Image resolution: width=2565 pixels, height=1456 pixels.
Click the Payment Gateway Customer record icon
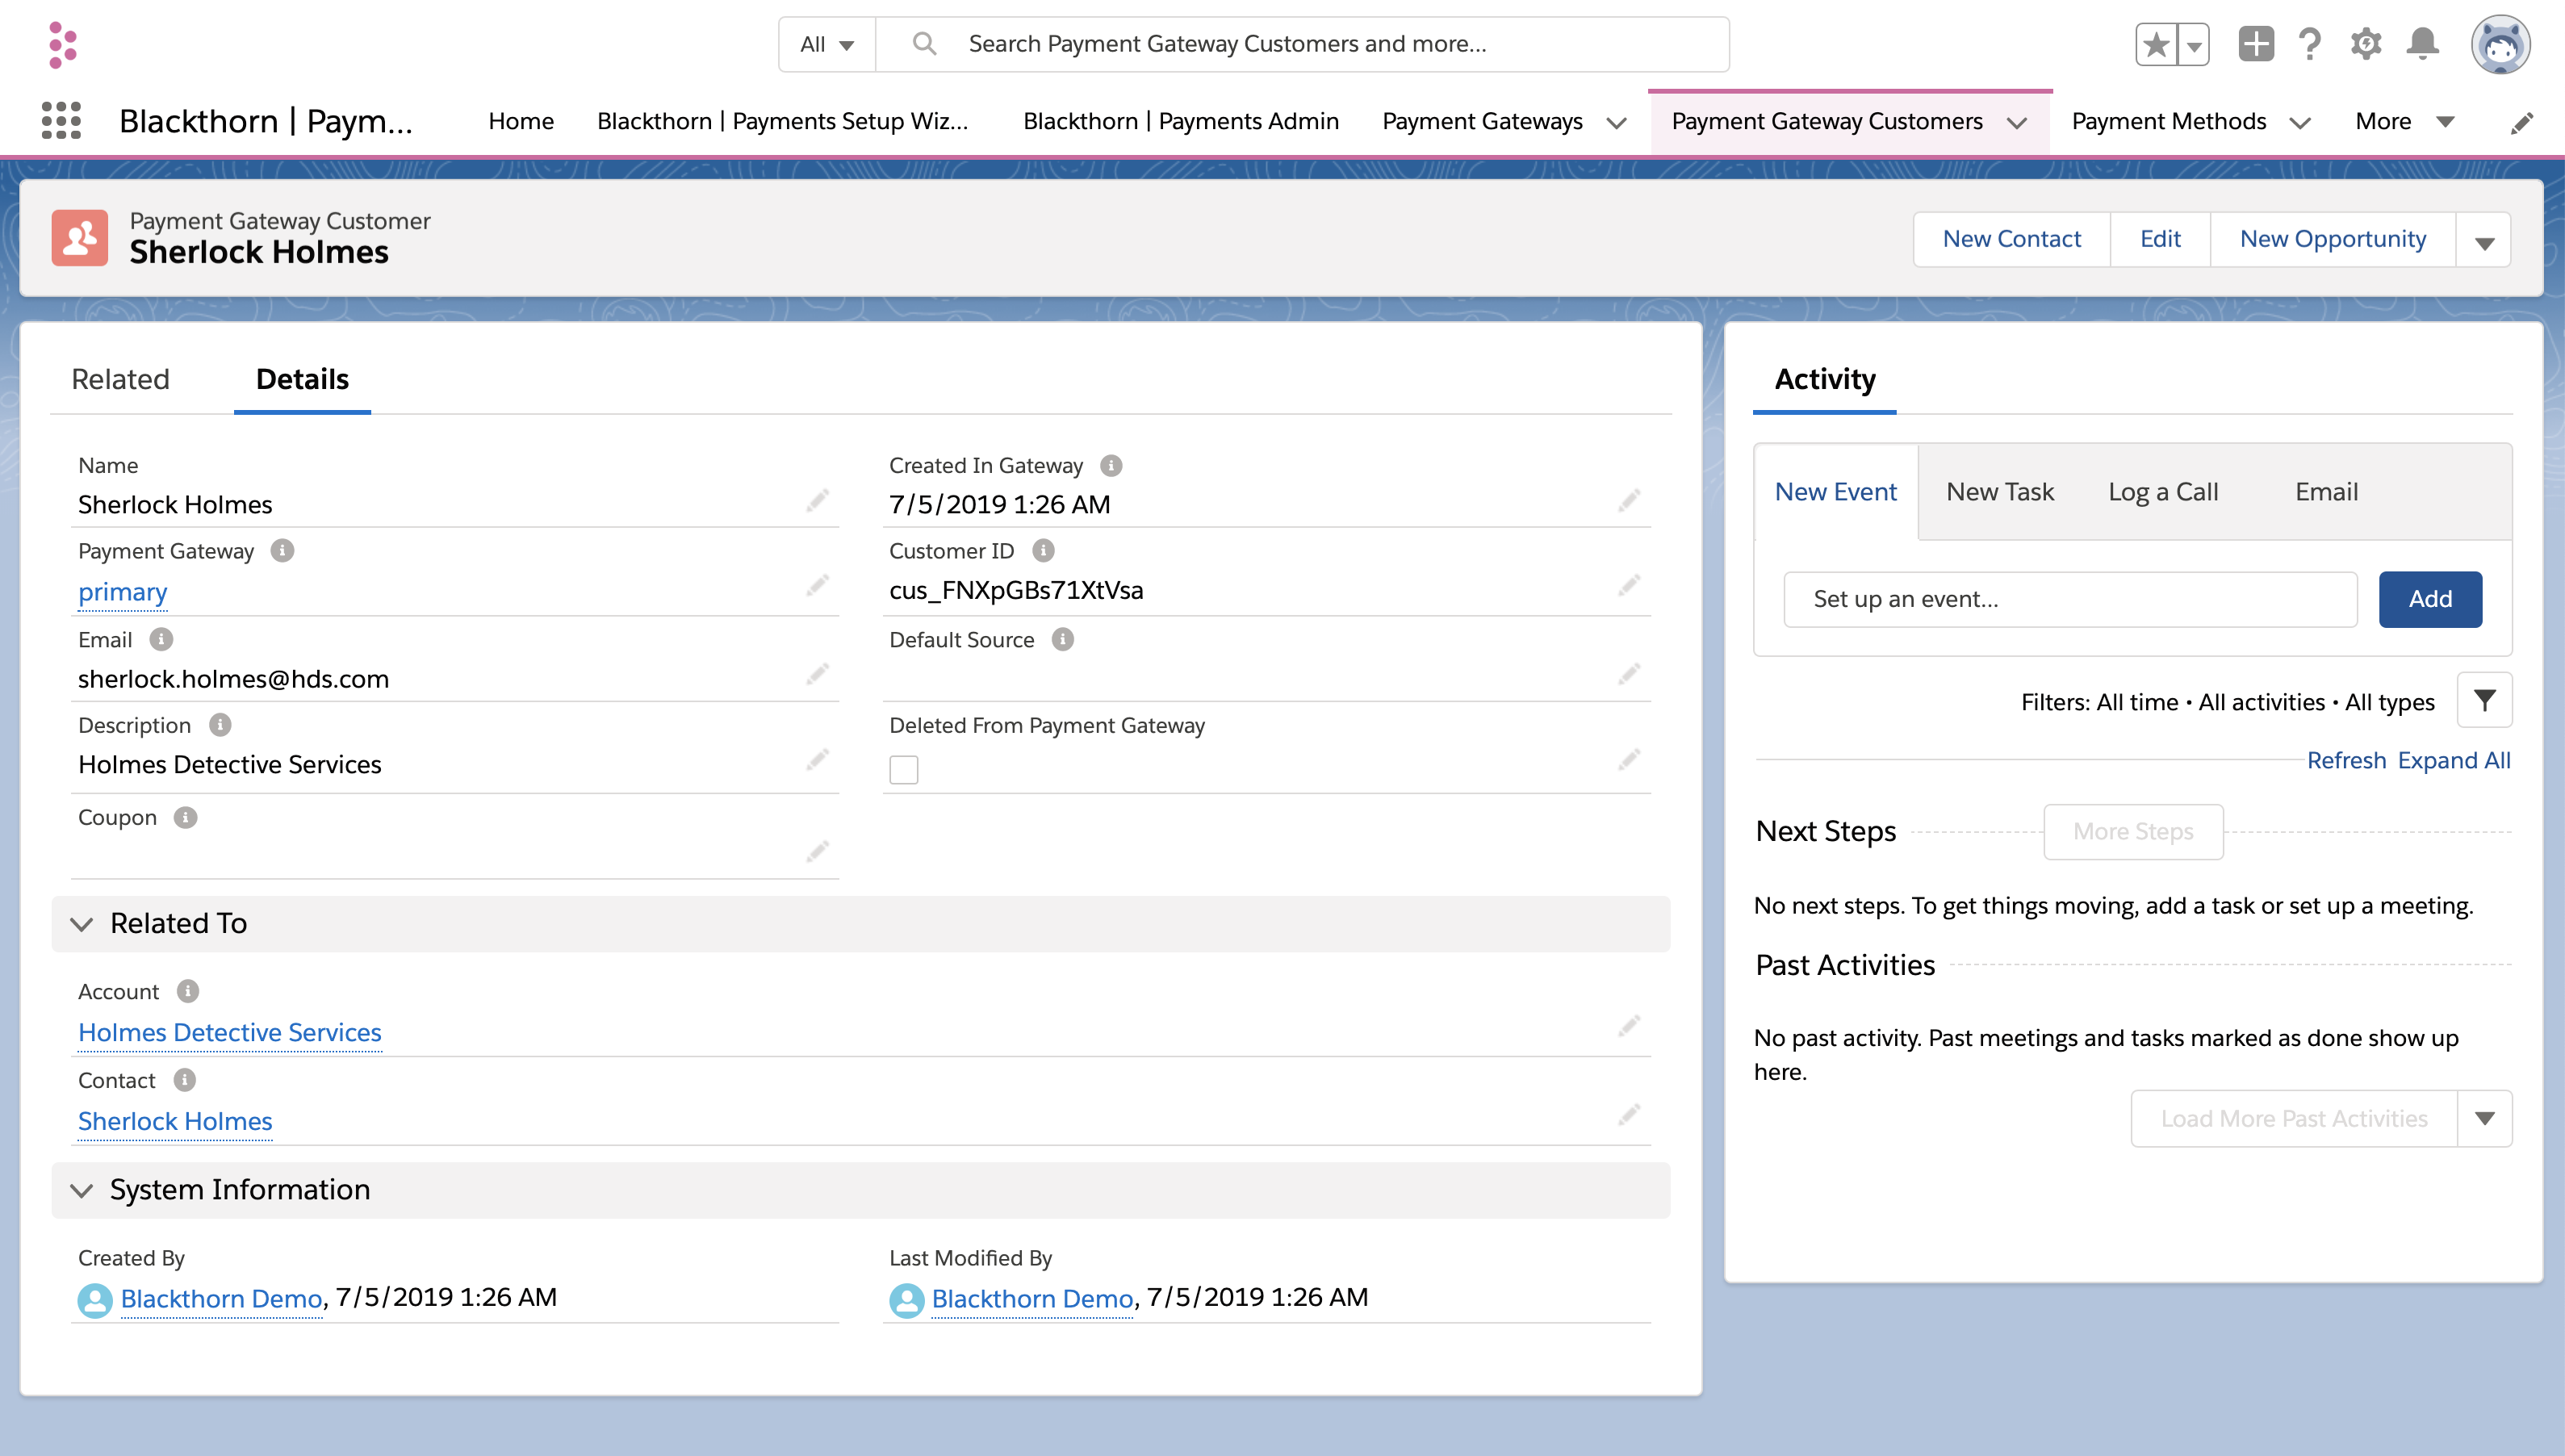[x=80, y=238]
